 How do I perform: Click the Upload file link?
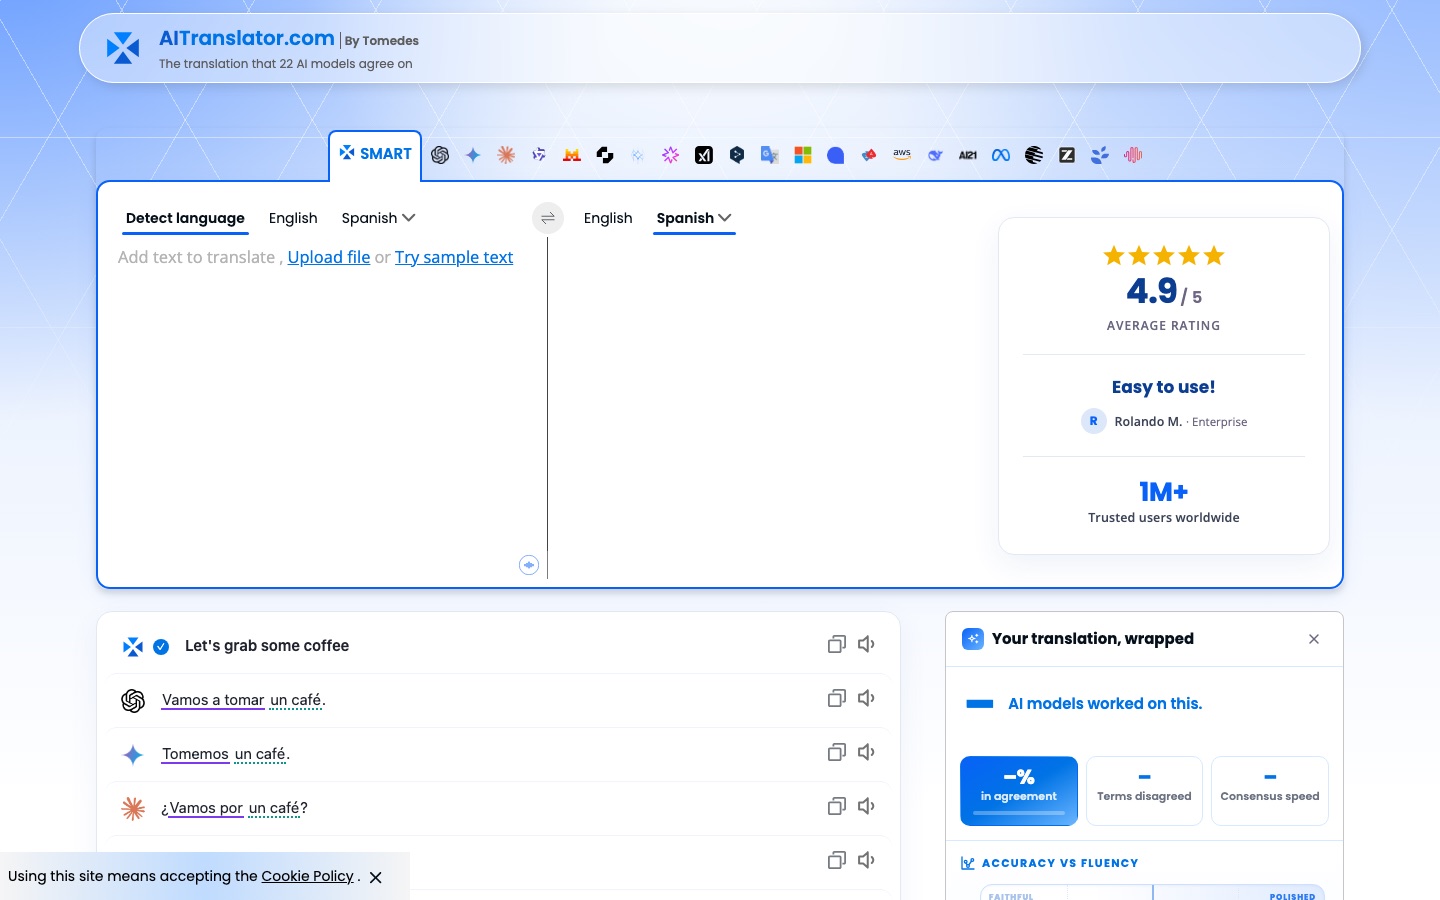(x=329, y=257)
